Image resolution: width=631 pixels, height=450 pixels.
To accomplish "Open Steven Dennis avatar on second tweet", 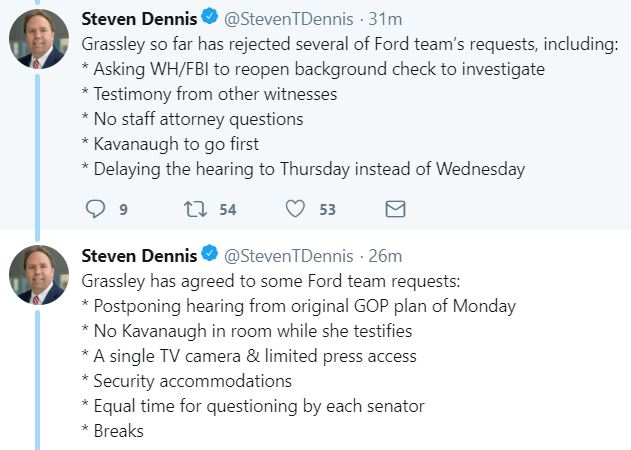I will [x=39, y=276].
